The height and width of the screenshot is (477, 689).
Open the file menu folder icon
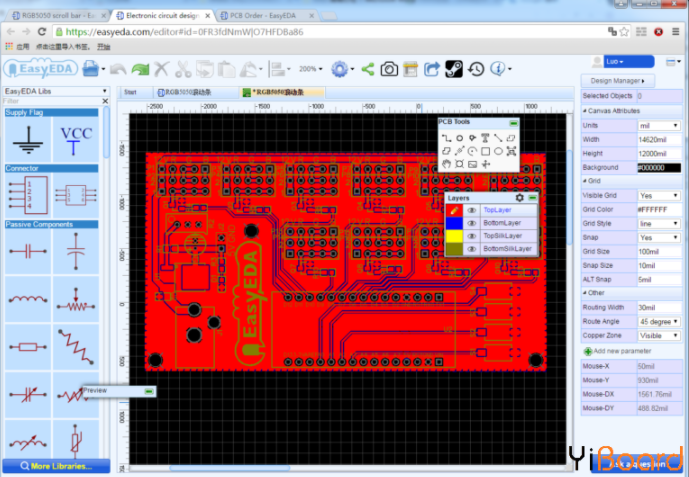(x=91, y=69)
